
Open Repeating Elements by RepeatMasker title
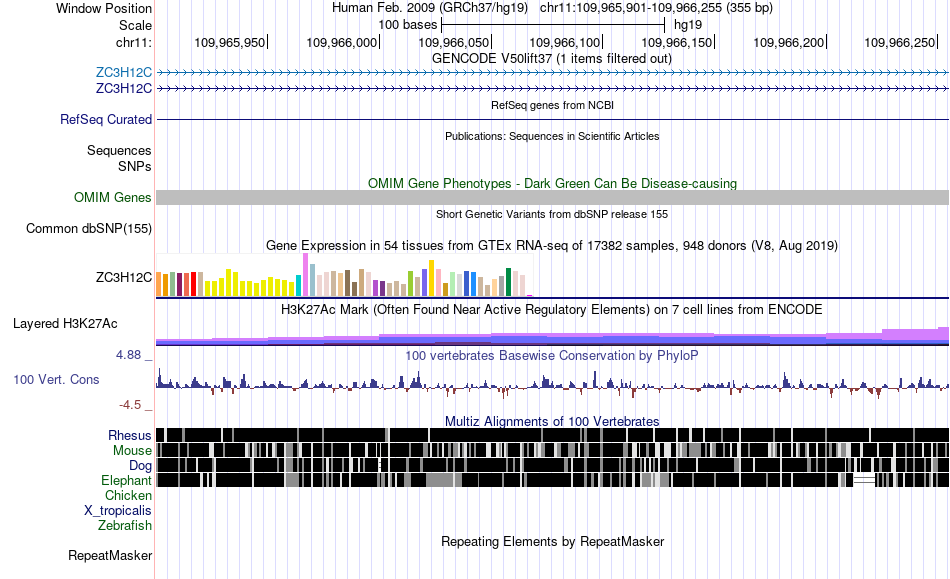(x=553, y=541)
